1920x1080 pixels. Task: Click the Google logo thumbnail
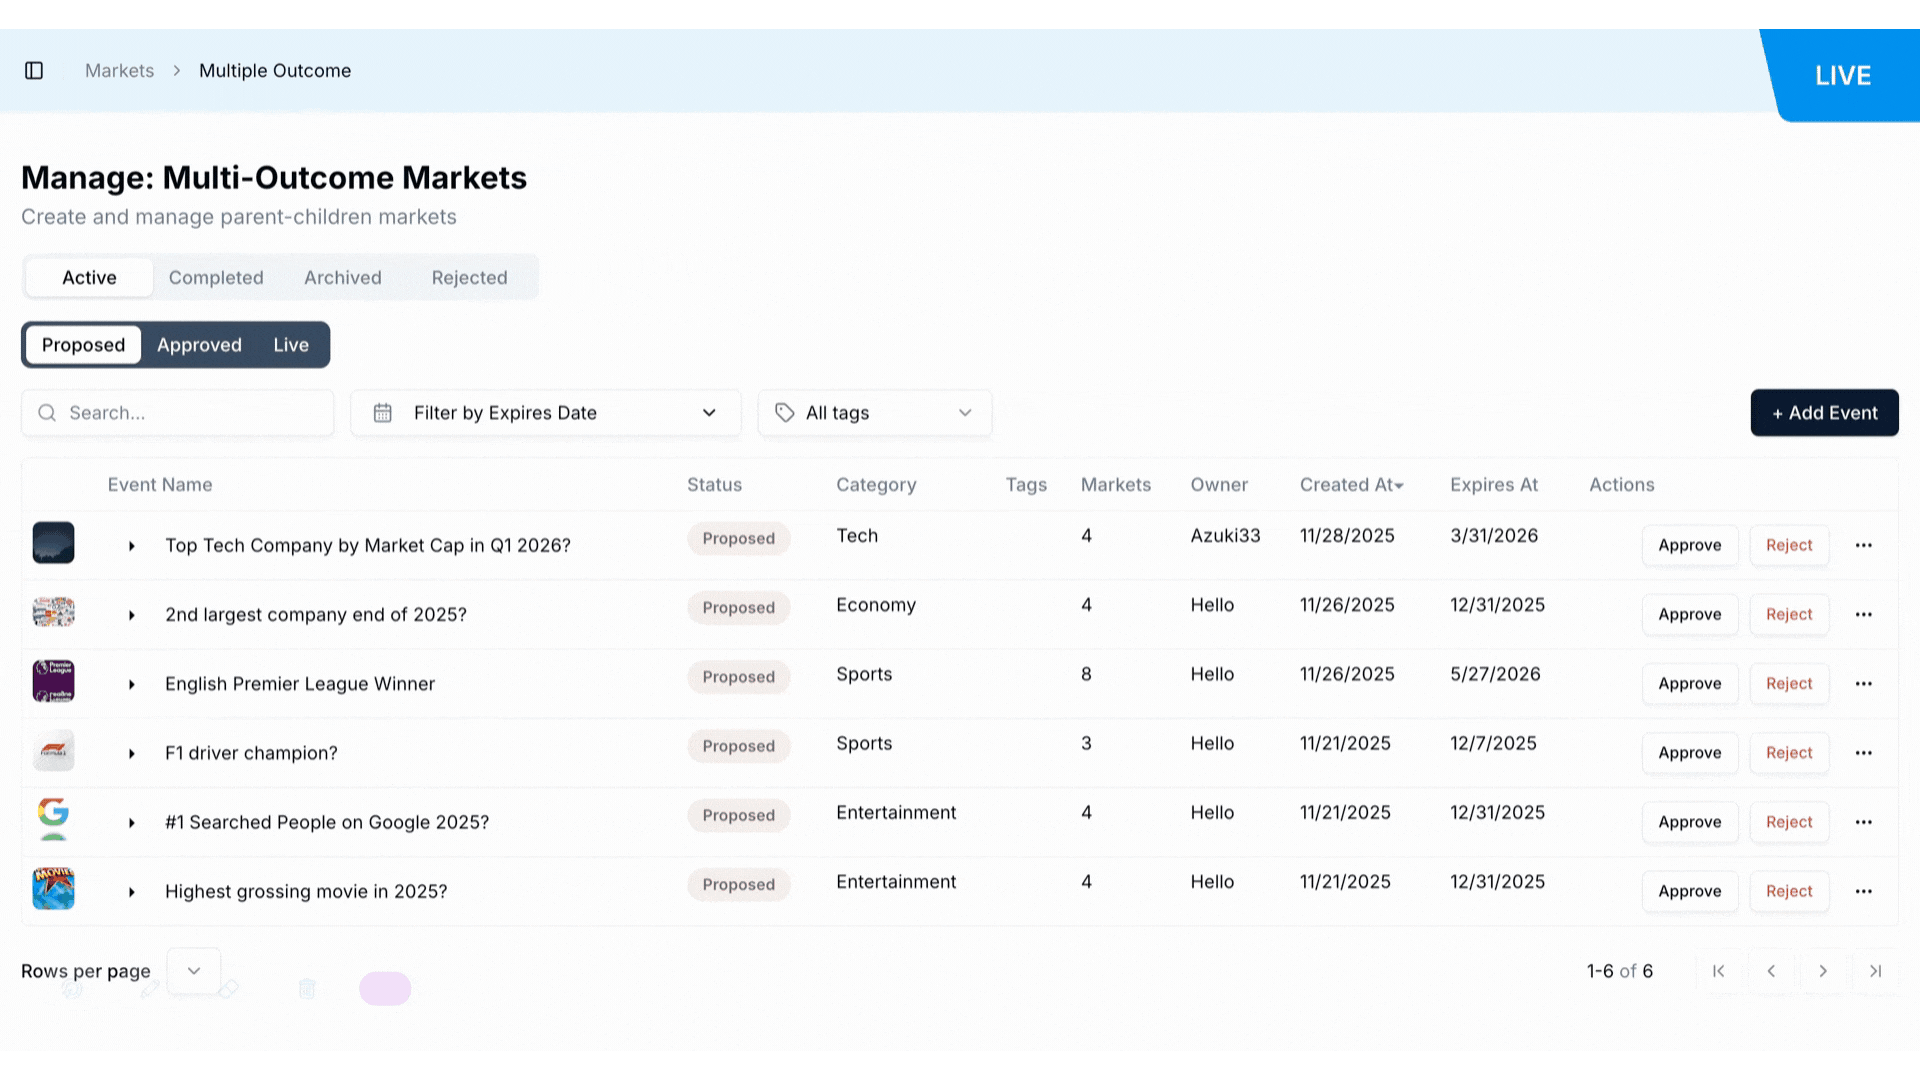[53, 818]
